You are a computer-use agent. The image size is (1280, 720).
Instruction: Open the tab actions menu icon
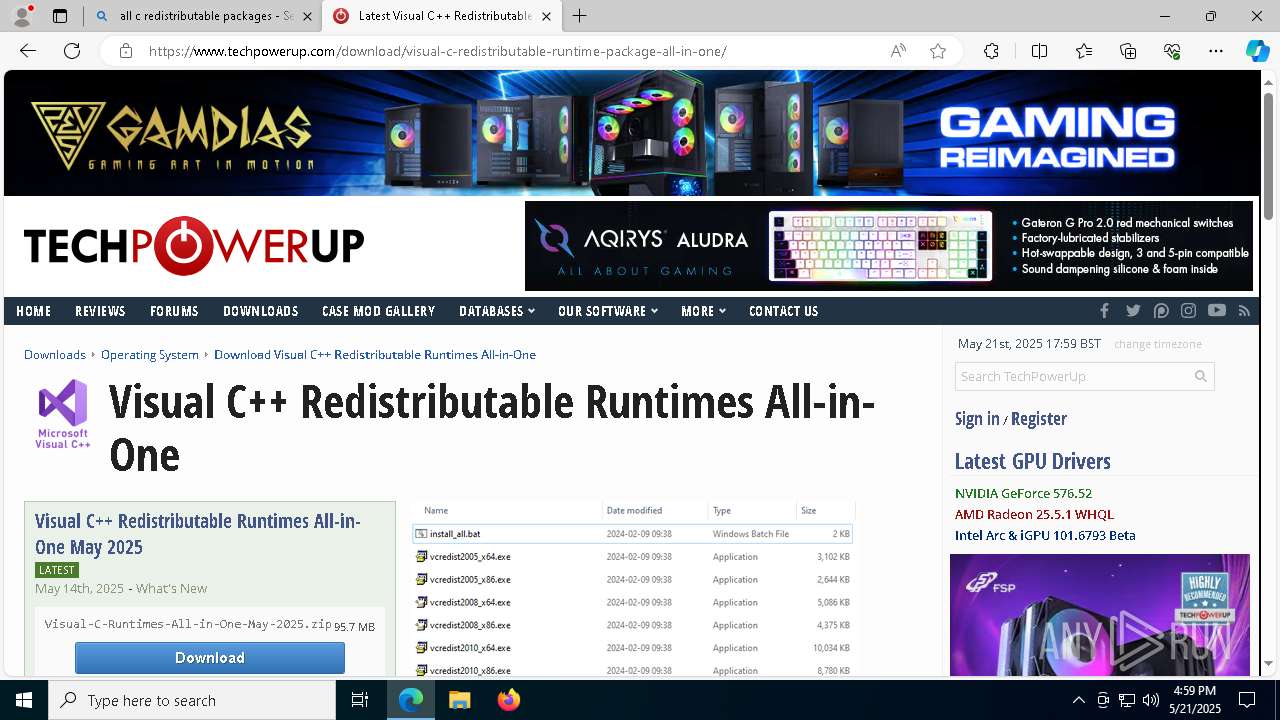60,16
